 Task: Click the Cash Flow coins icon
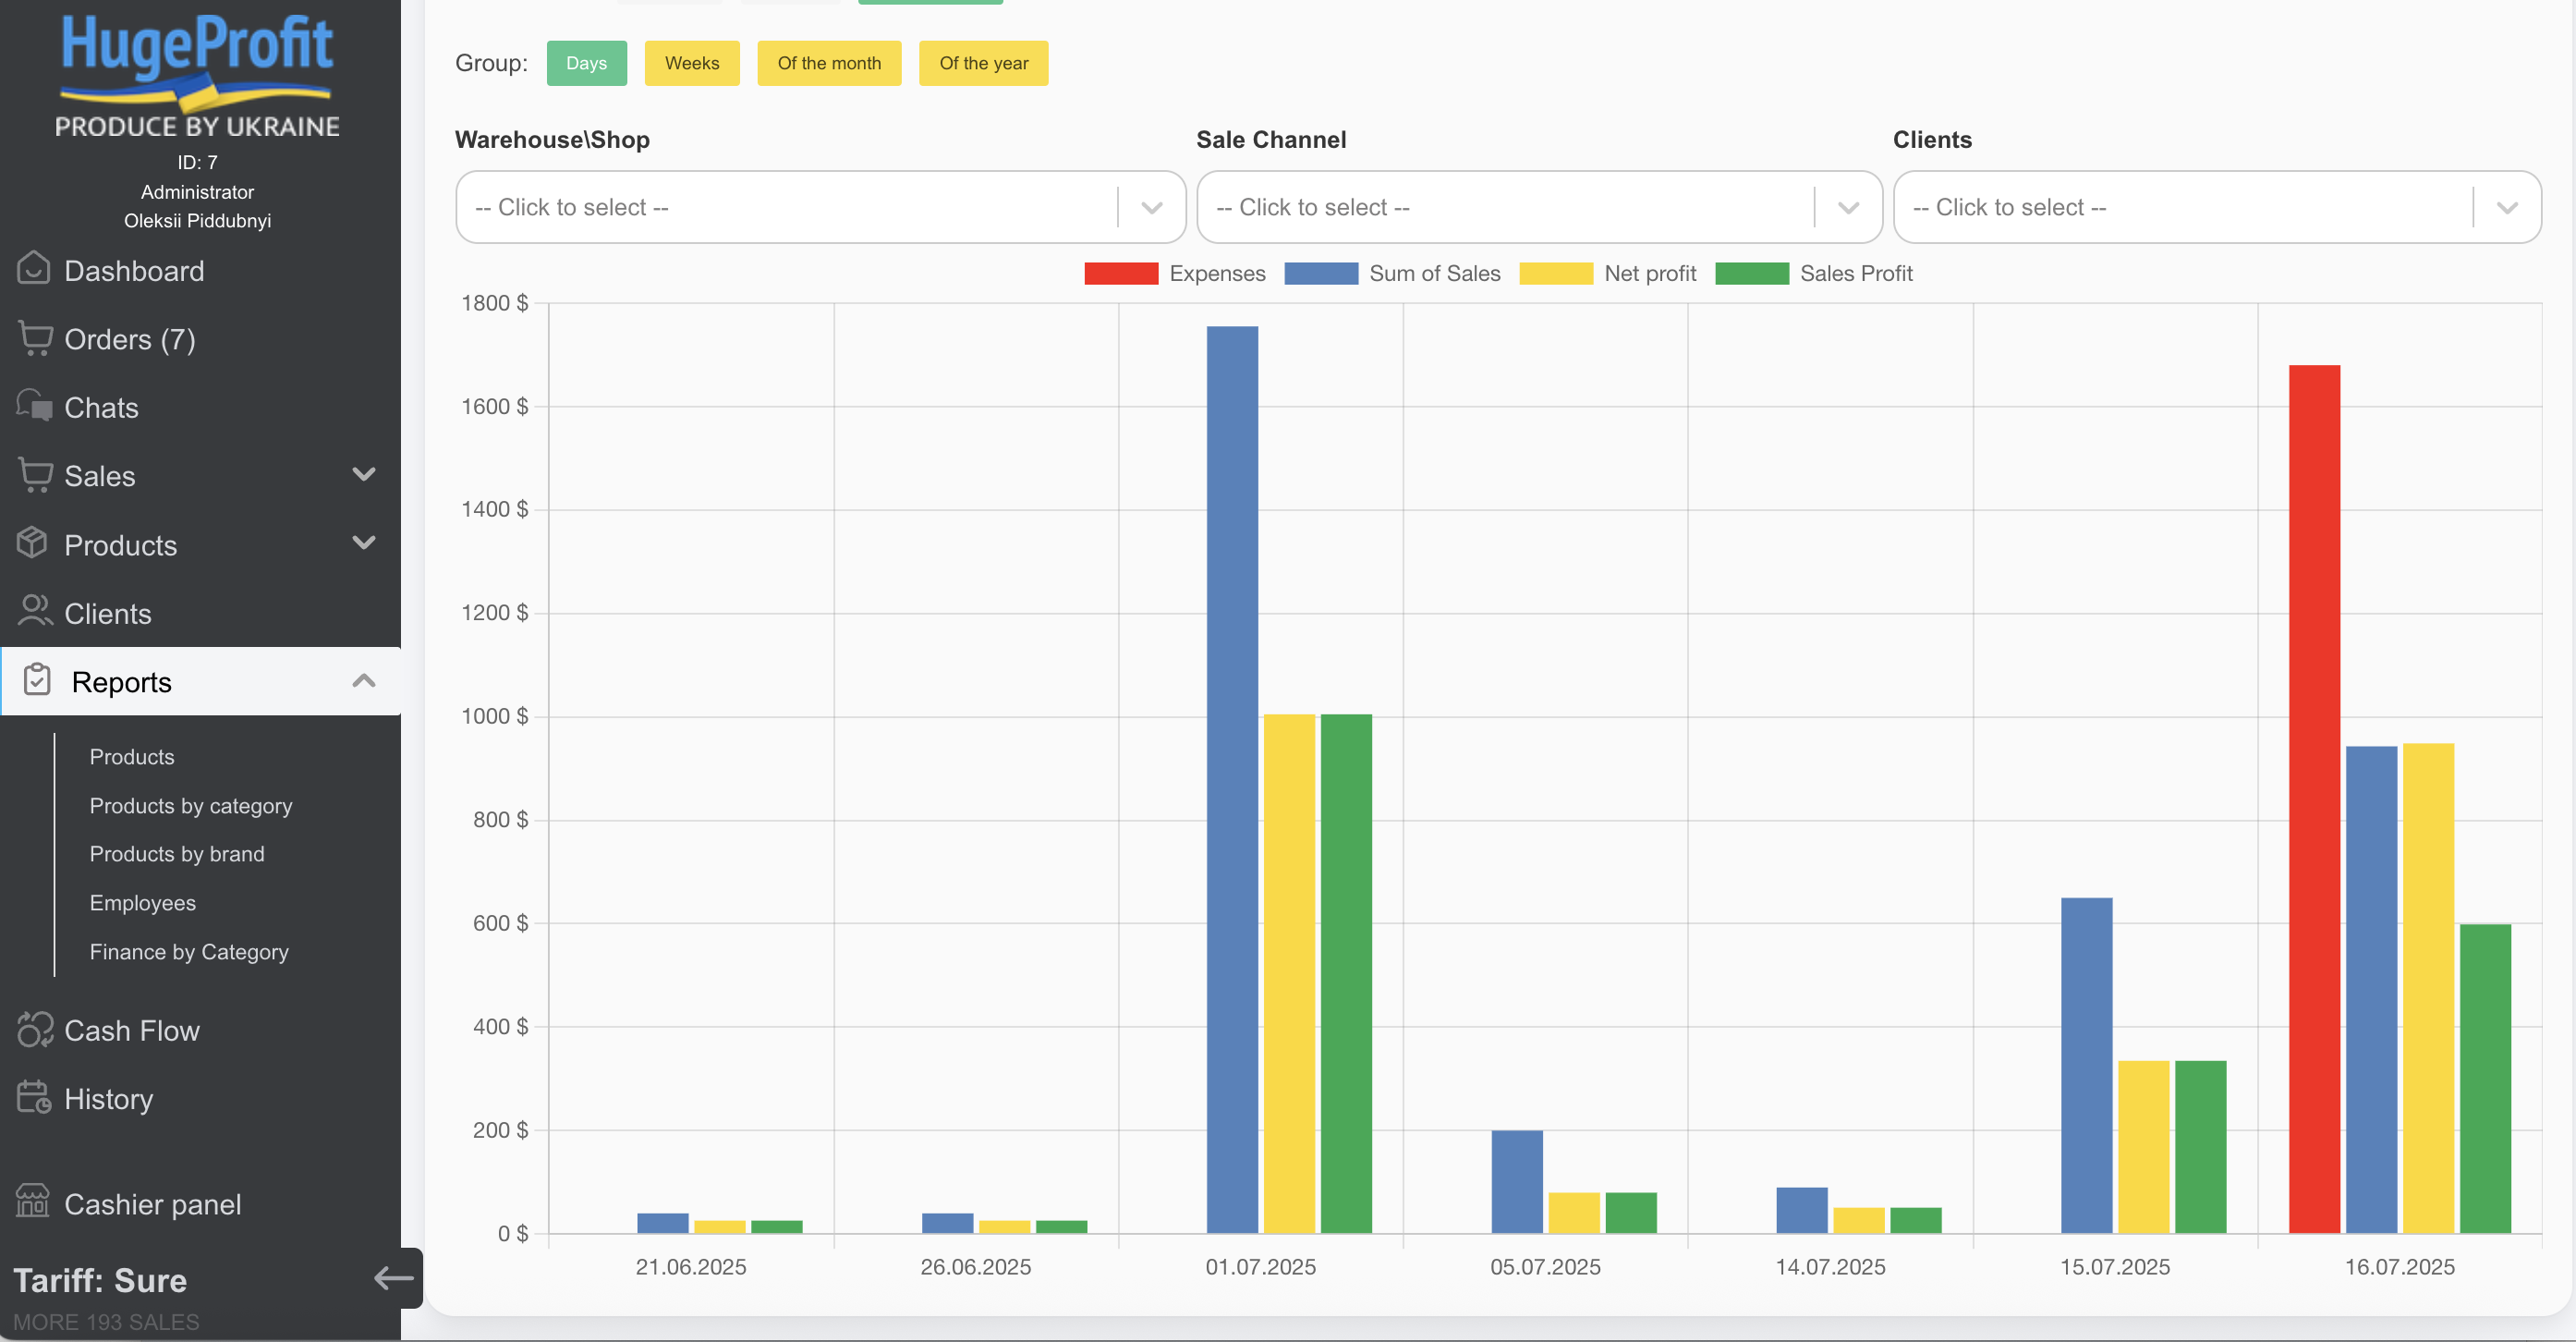click(x=34, y=1029)
